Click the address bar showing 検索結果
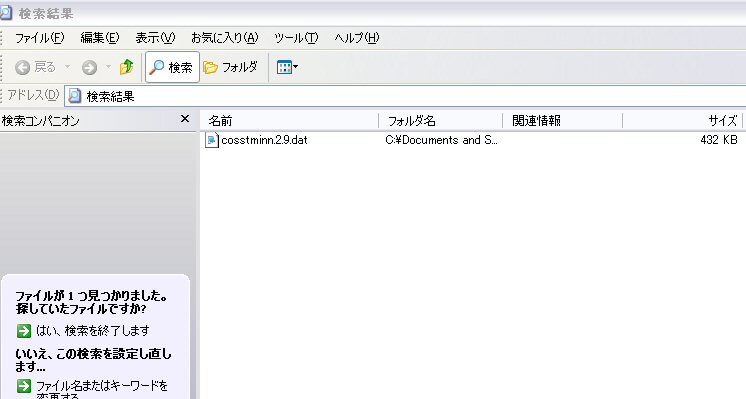 pos(404,96)
